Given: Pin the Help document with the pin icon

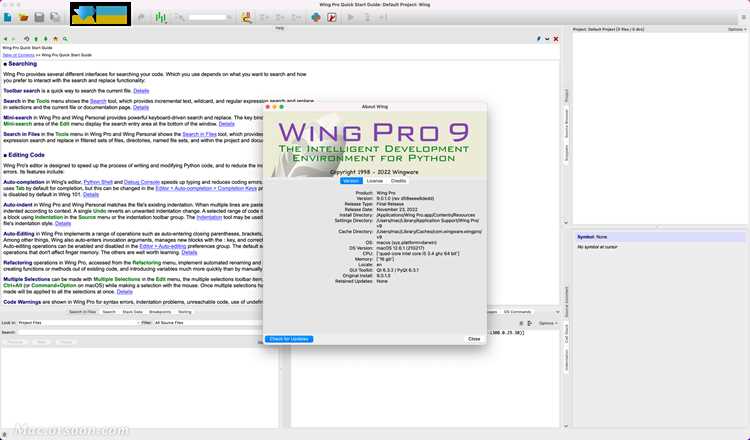Looking at the screenshot, I should [539, 39].
